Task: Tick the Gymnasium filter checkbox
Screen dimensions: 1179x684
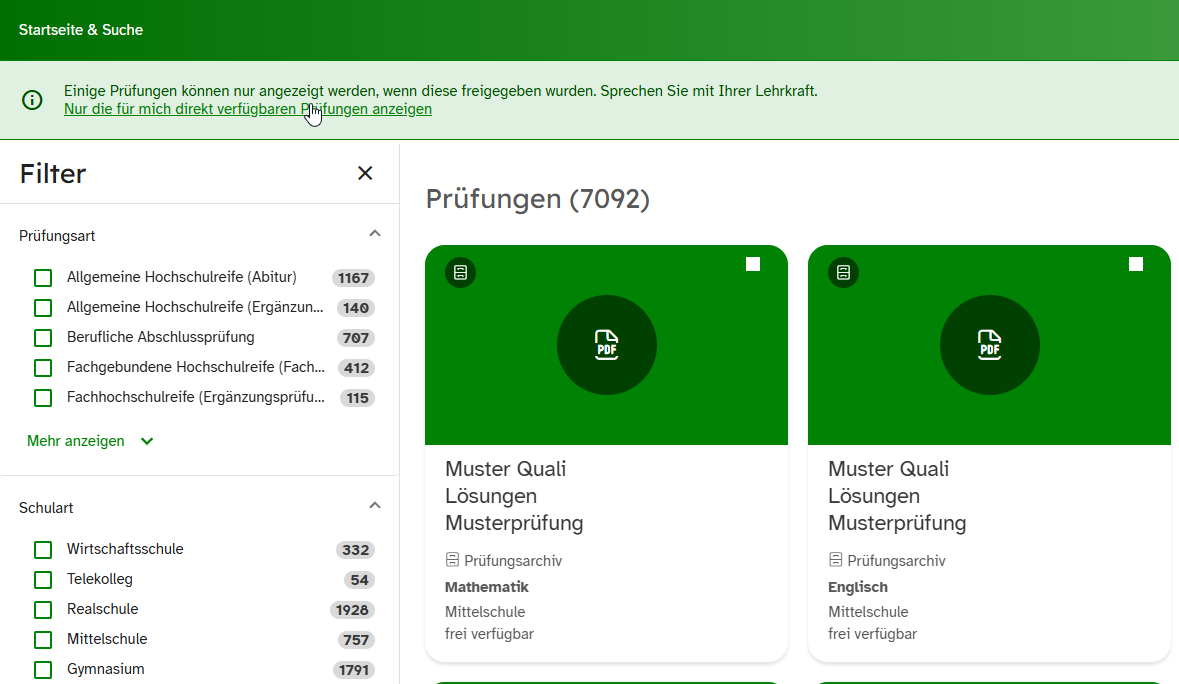Action: click(43, 670)
